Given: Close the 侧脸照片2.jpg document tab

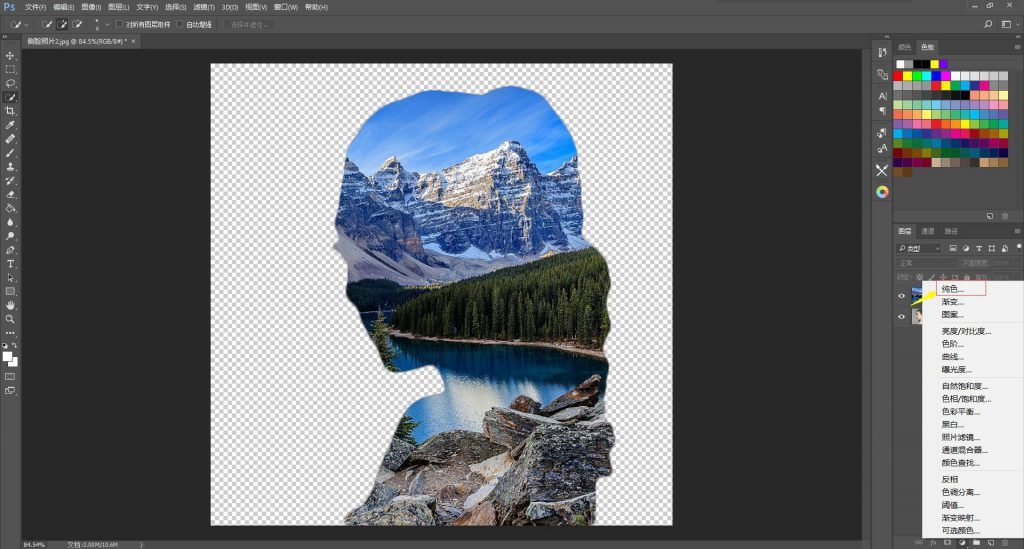Looking at the screenshot, I should click(133, 41).
